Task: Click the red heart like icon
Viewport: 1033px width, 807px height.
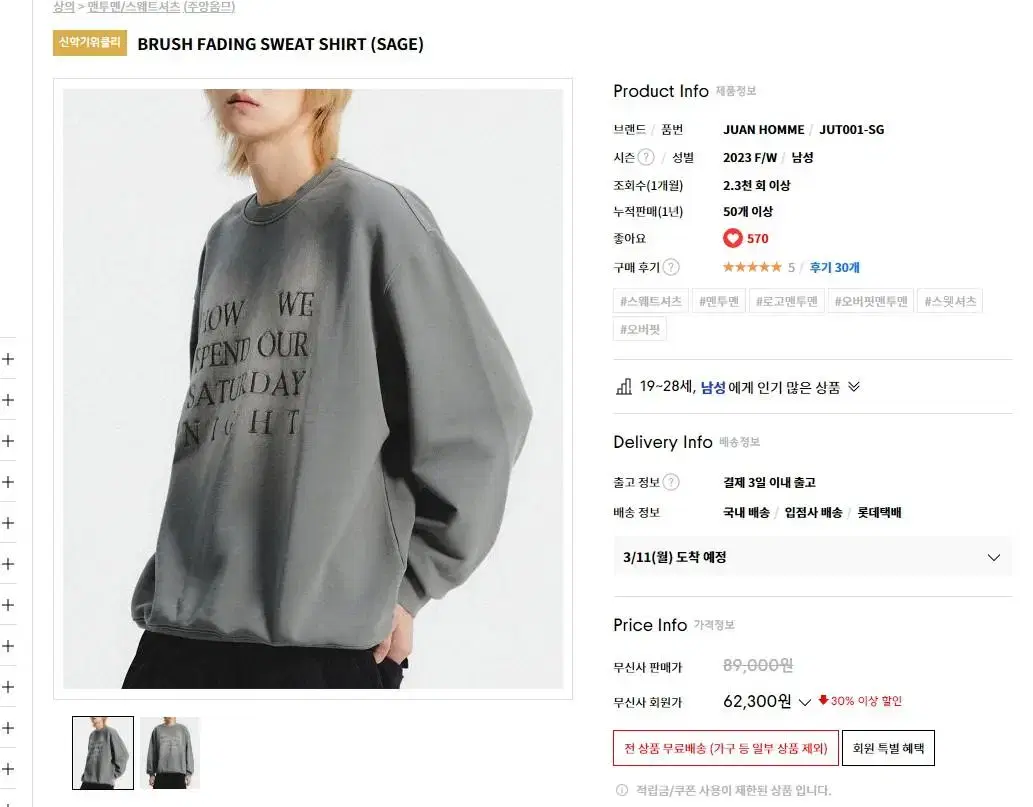Action: (x=732, y=238)
